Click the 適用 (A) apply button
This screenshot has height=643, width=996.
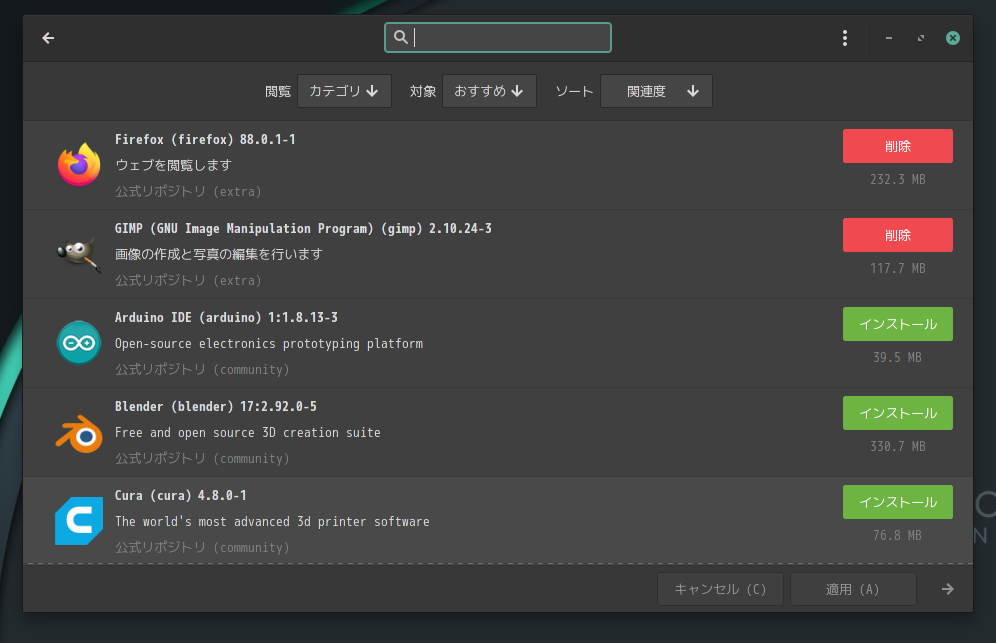853,589
